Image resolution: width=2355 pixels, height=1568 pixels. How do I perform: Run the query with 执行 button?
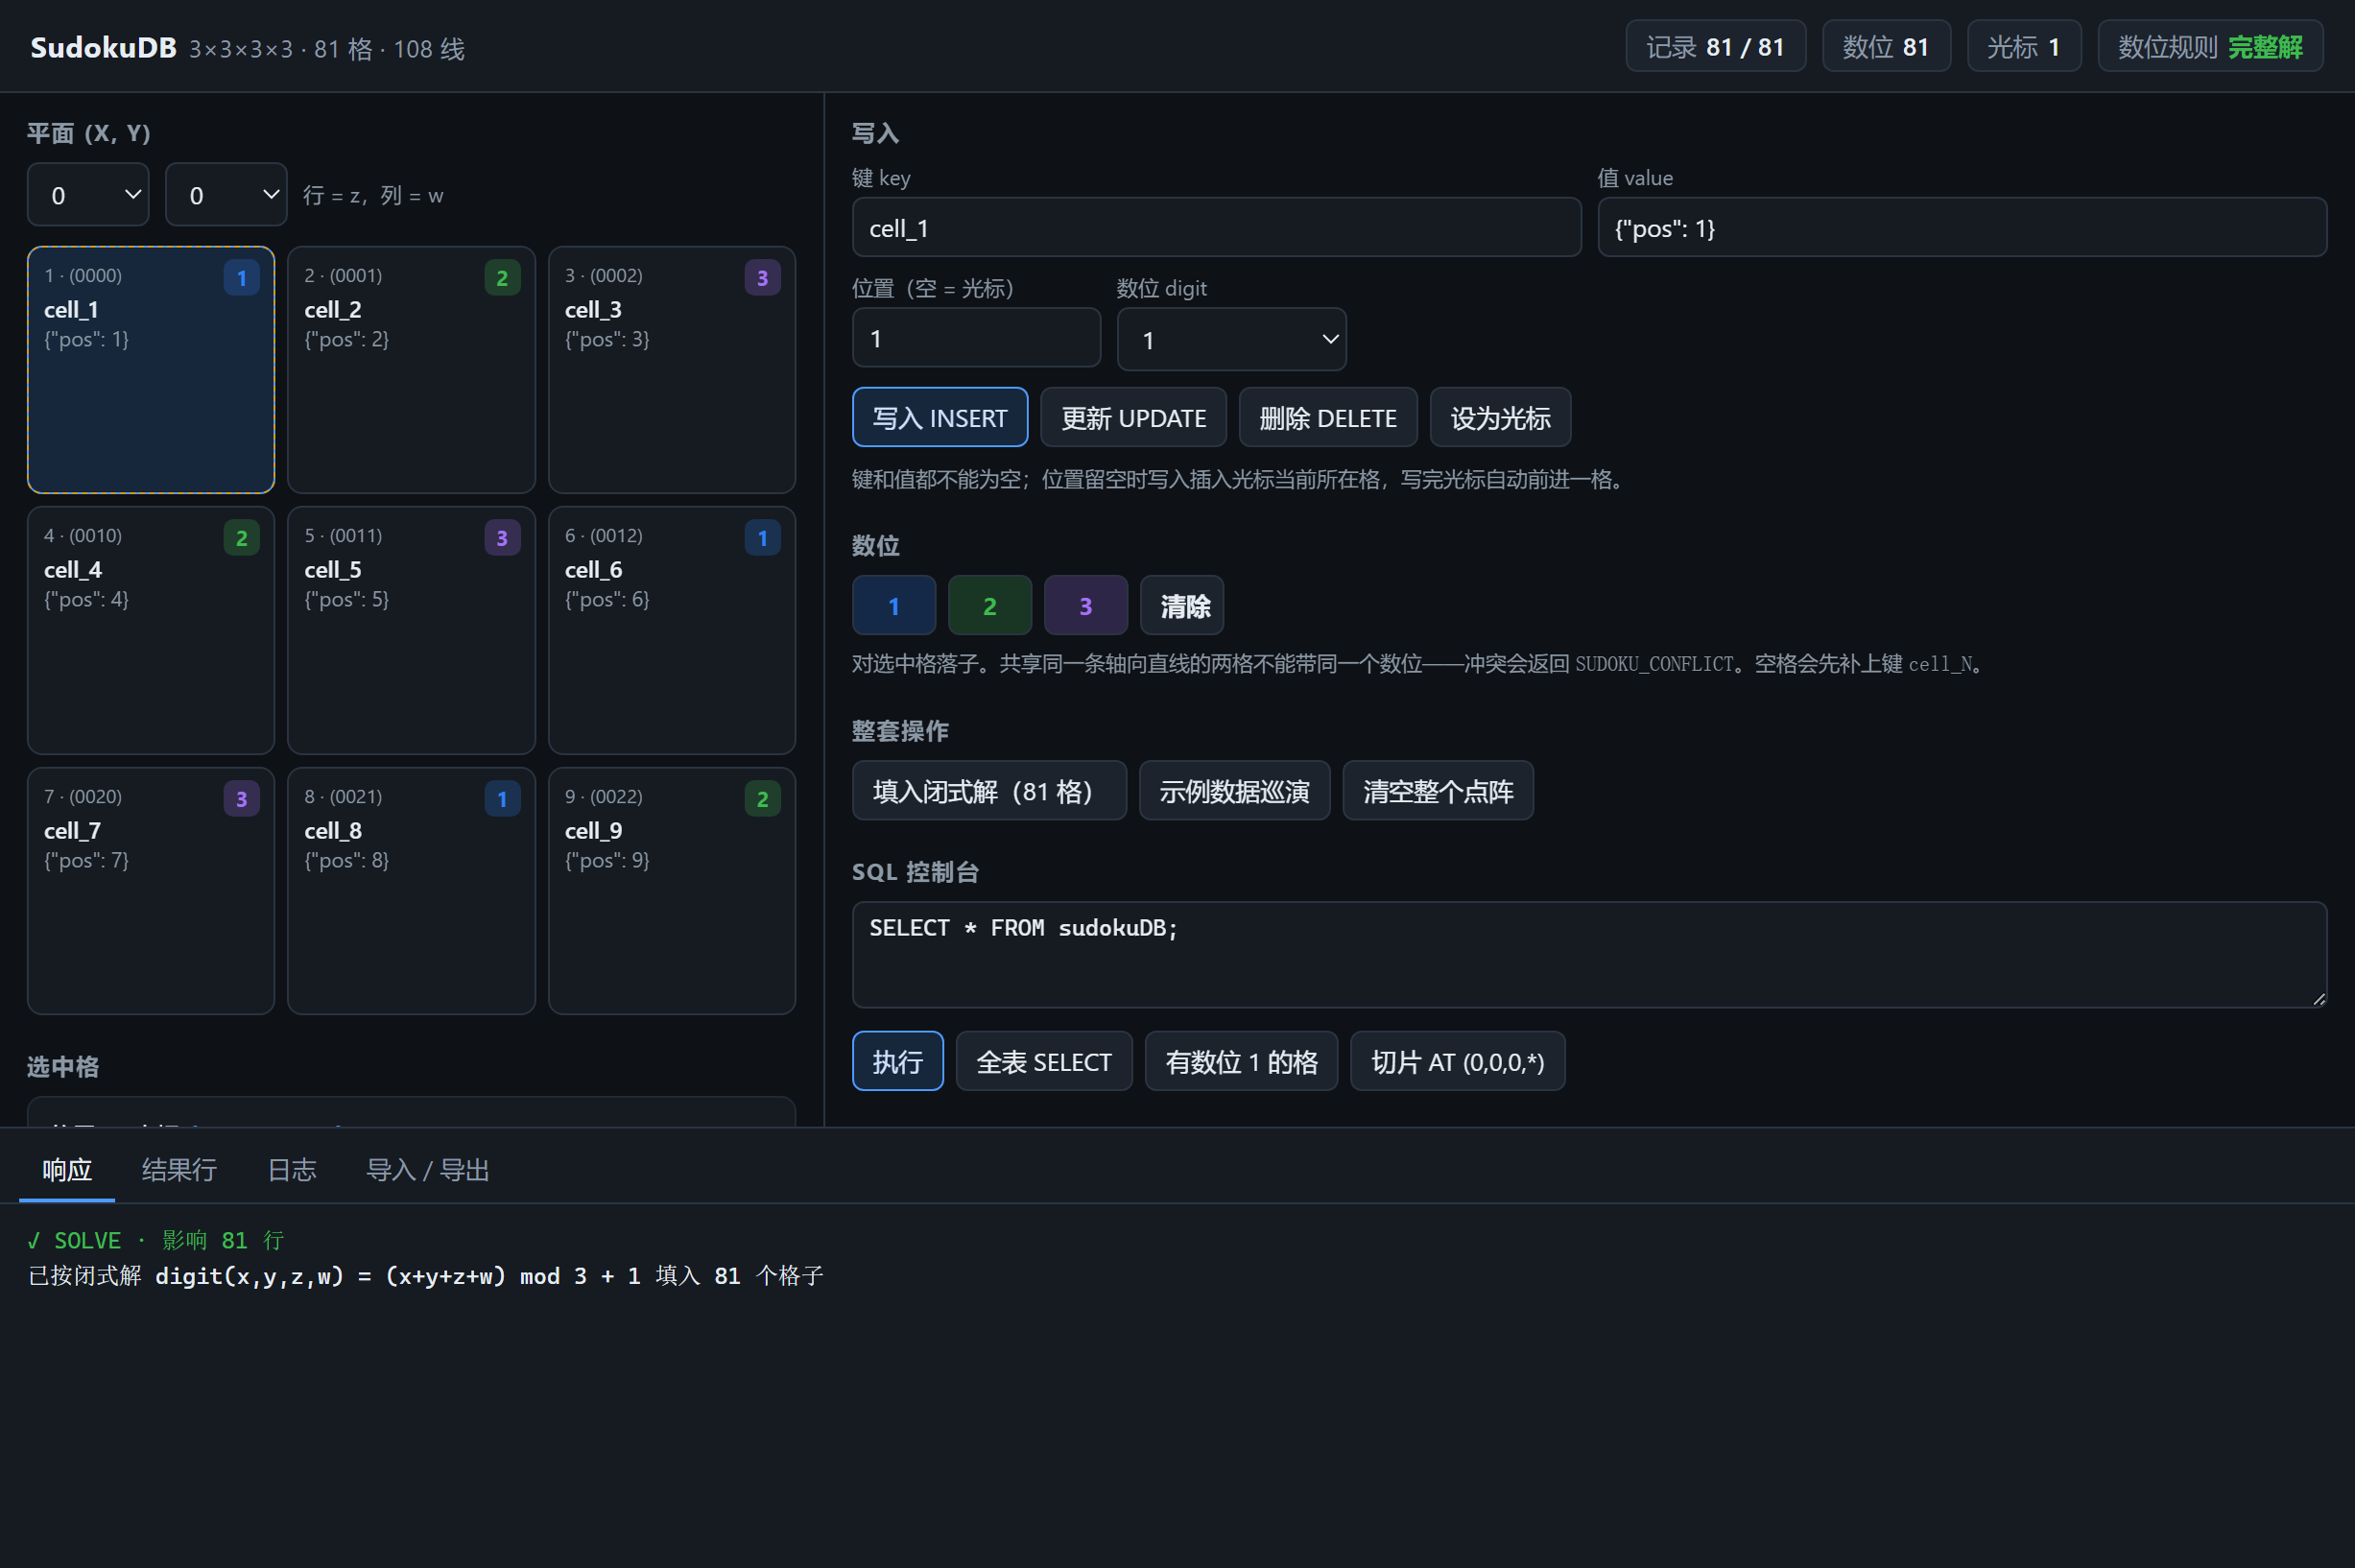[x=897, y=1061]
